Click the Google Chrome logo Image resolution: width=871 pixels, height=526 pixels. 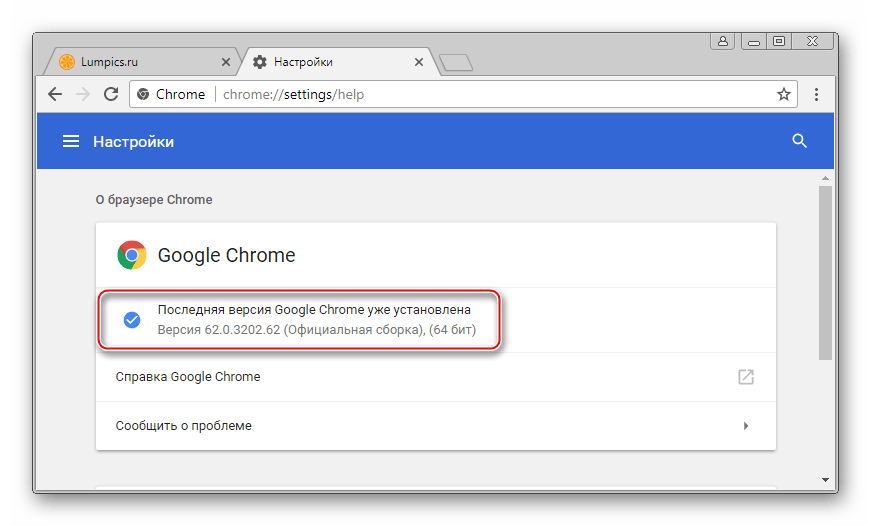[131, 255]
